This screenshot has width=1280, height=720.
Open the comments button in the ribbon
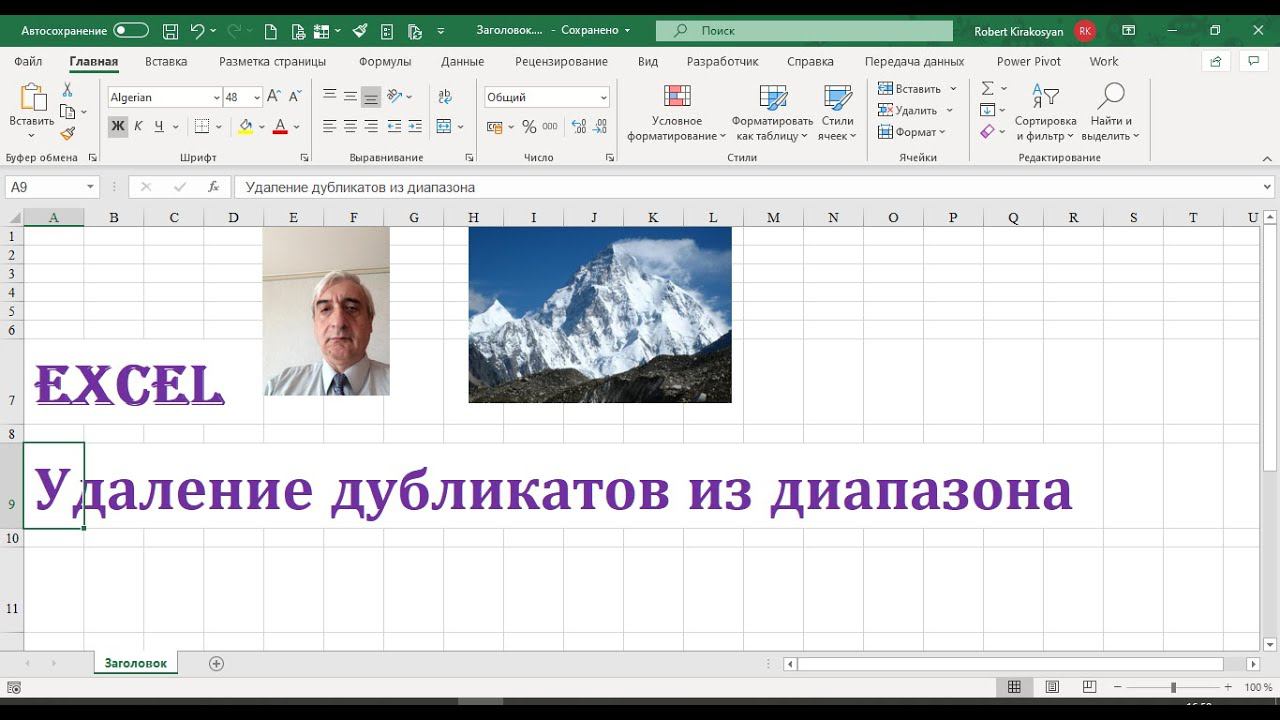coord(1254,61)
